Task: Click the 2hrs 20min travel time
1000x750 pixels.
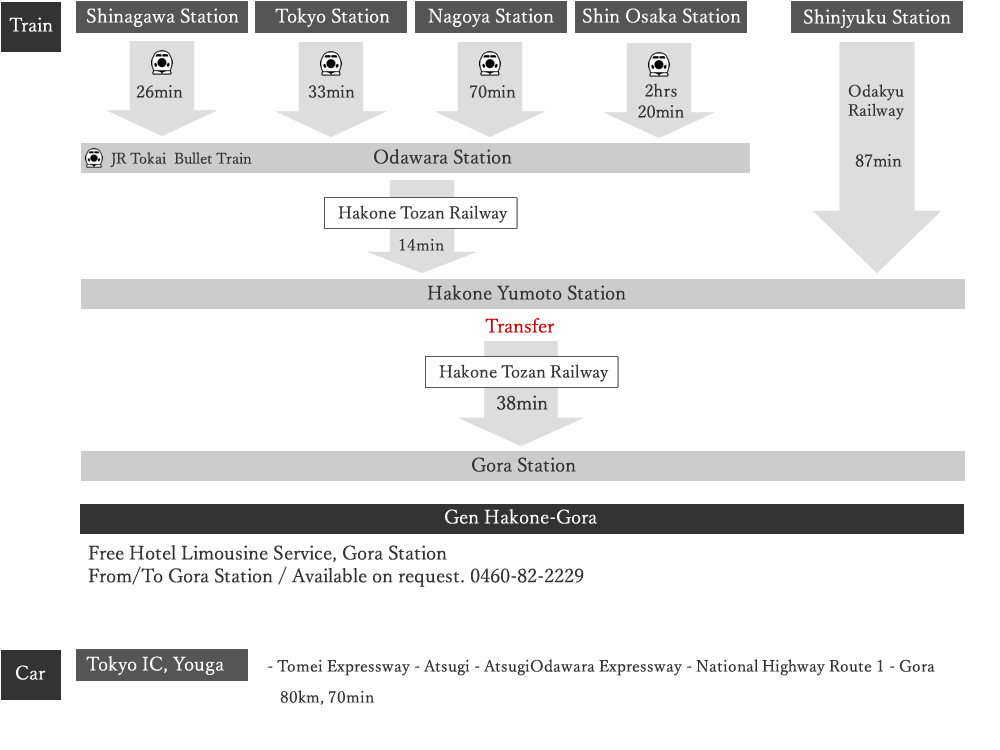Action: pyautogui.click(x=661, y=101)
